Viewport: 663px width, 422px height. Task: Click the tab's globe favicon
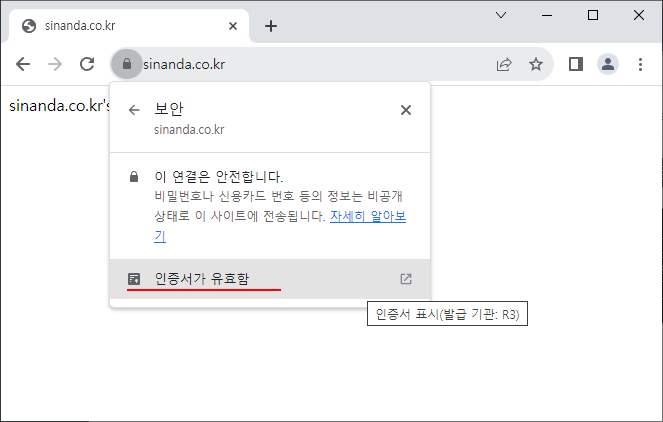click(x=29, y=26)
